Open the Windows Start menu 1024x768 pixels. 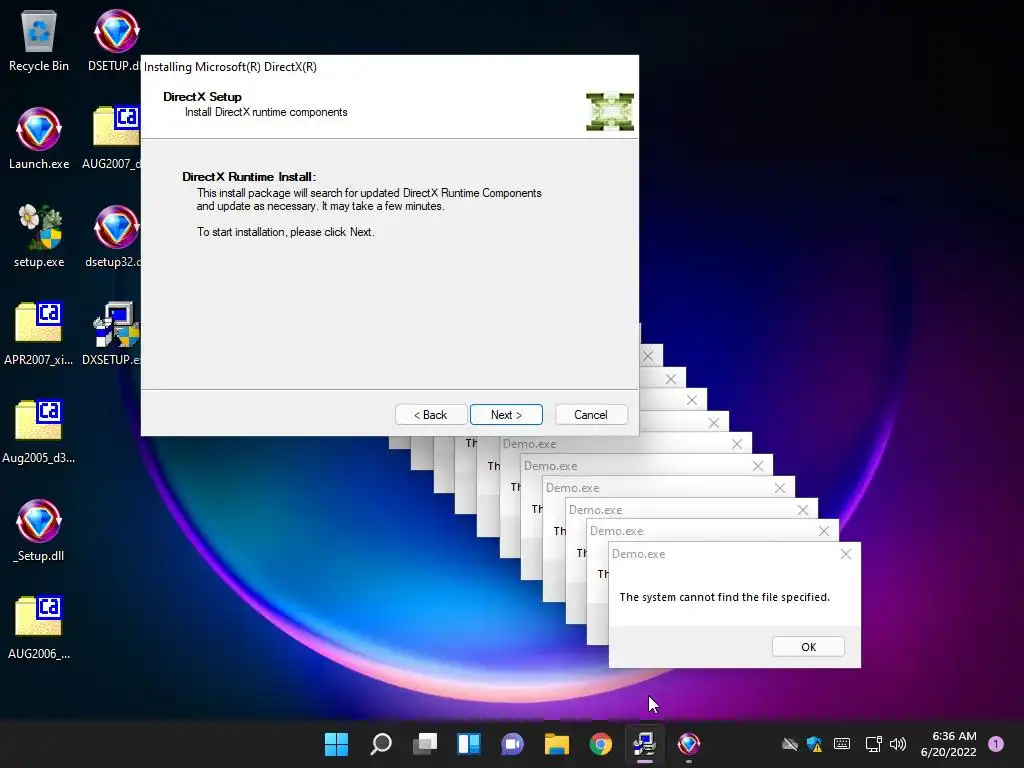[x=337, y=744]
